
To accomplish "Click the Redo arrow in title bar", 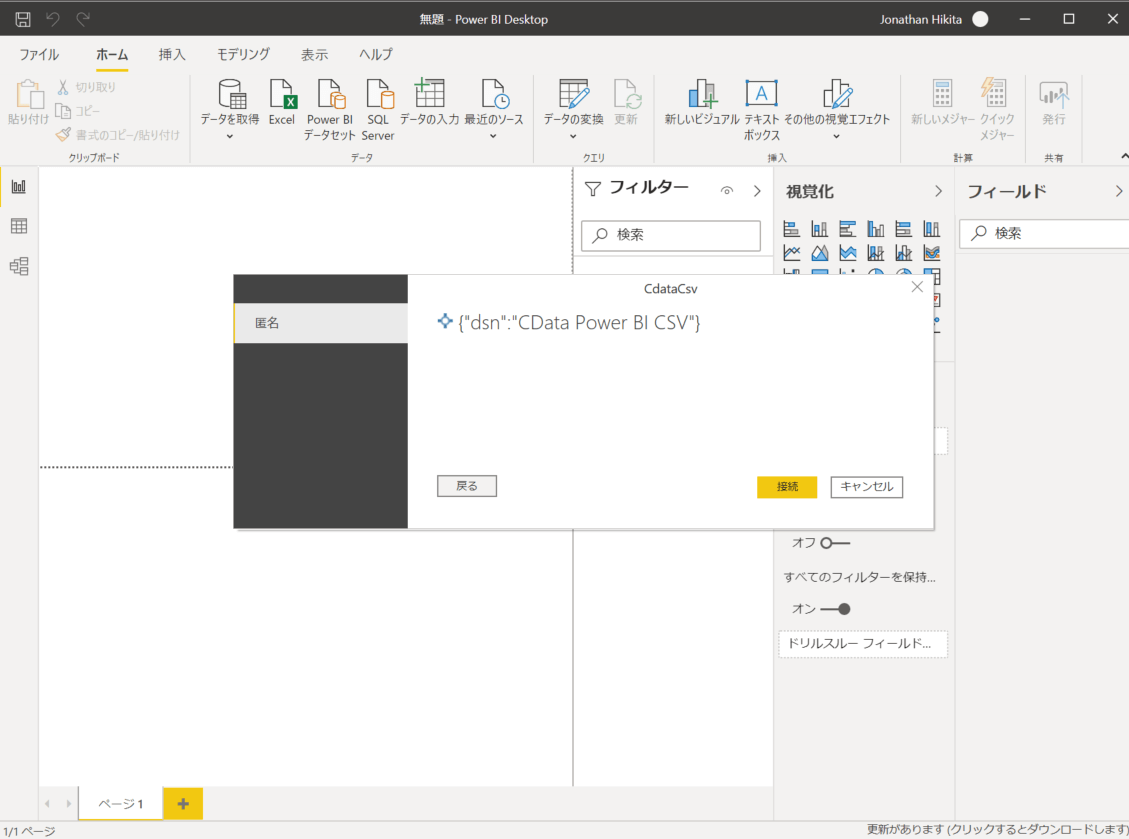I will pyautogui.click(x=83, y=19).
